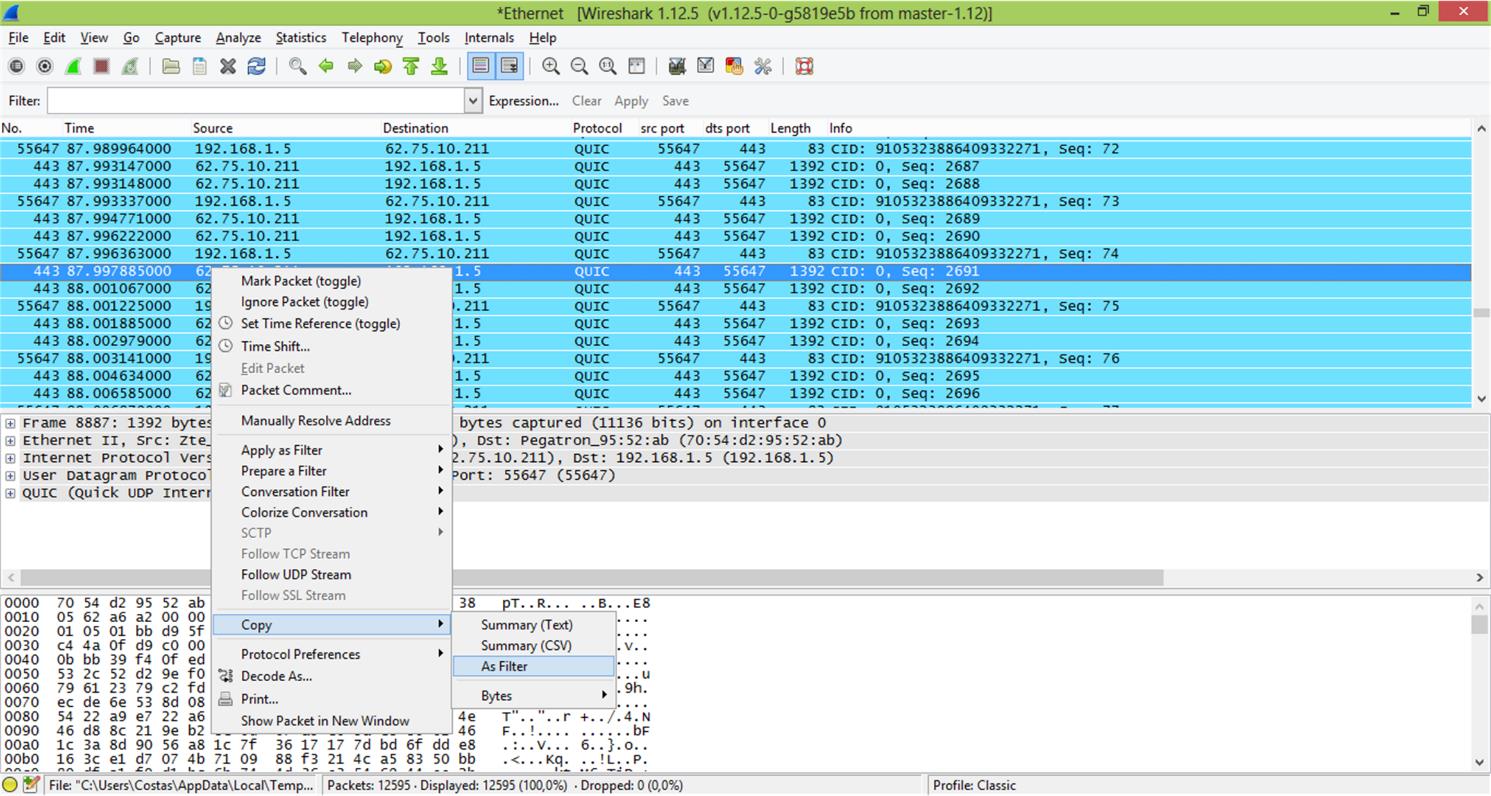Edit capture filters icon
The image size is (1491, 796).
(677, 66)
